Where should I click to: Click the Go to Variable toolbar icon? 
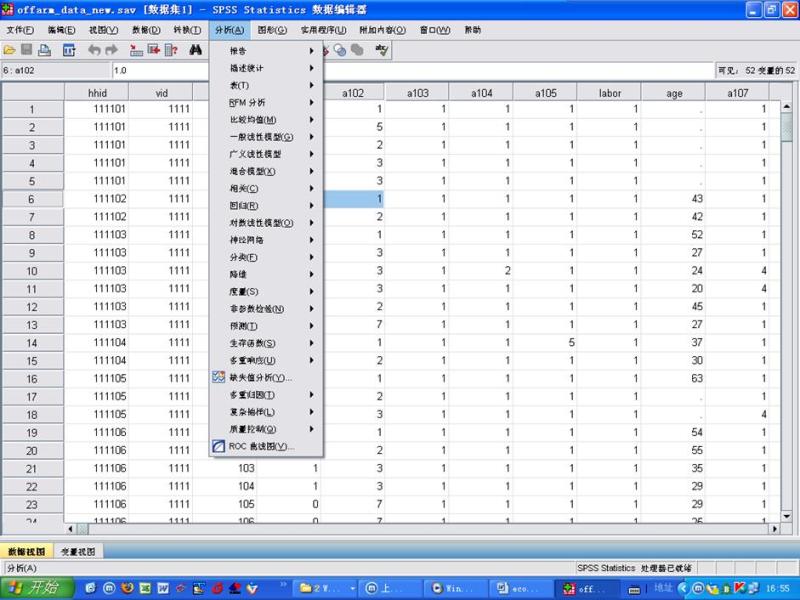pos(154,50)
